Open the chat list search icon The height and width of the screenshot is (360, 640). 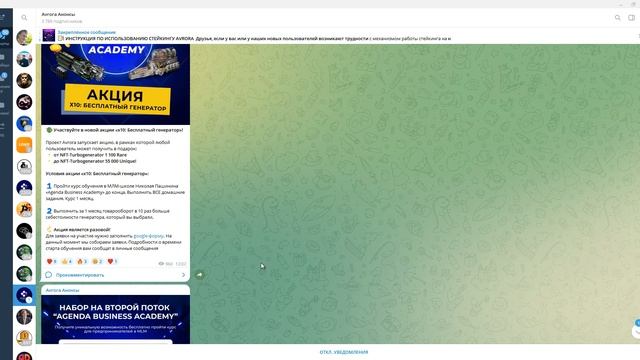click(24, 18)
